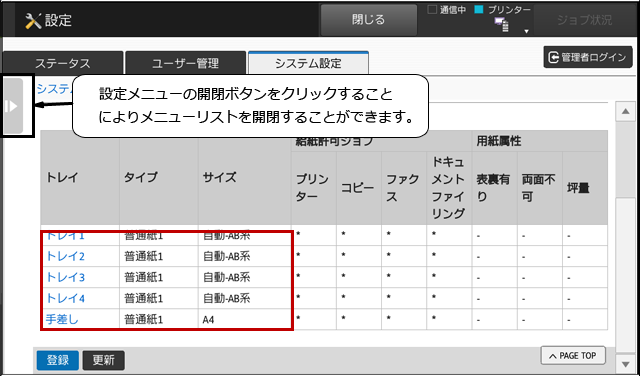Click the 通信中 indicator box

pos(432,9)
